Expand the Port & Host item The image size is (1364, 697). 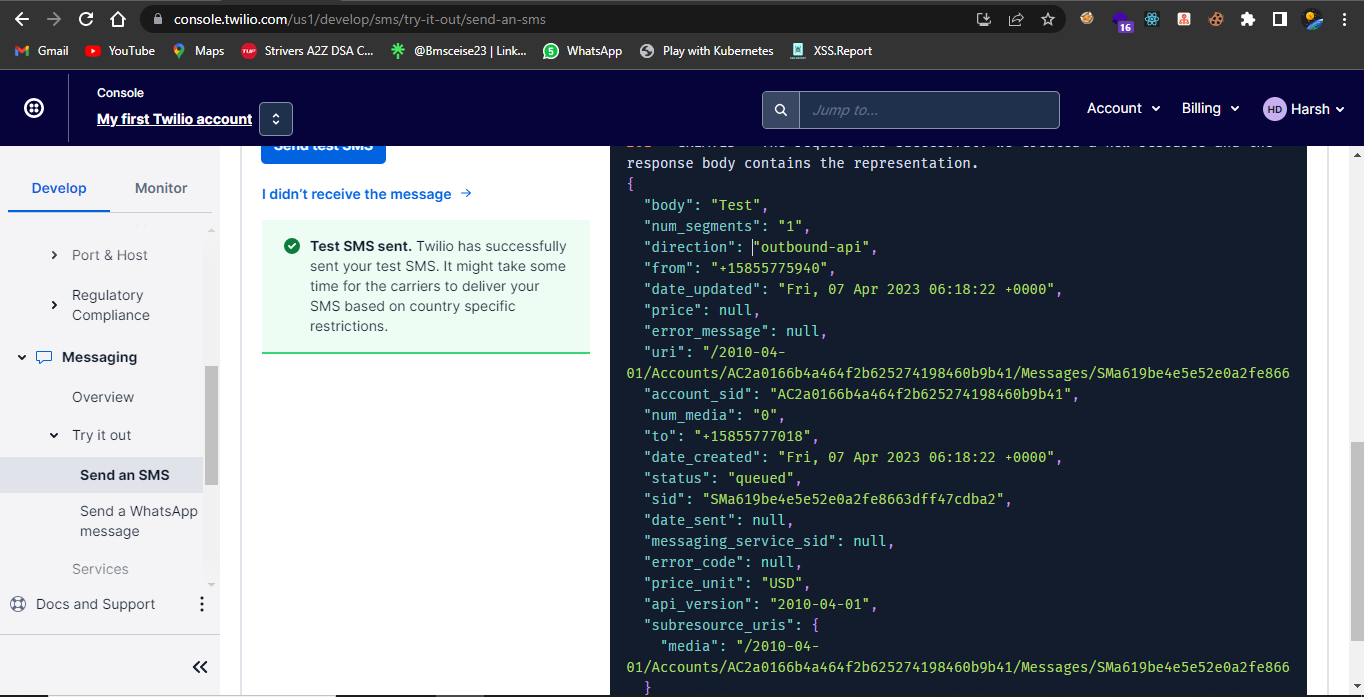[x=54, y=255]
